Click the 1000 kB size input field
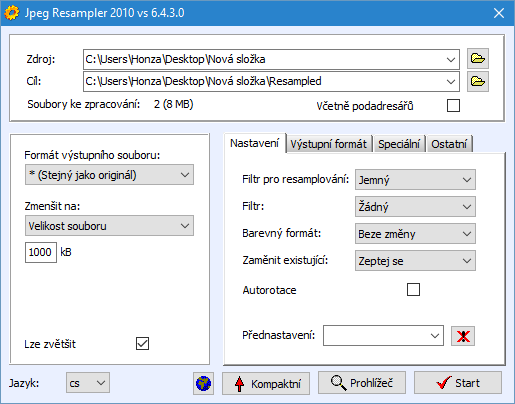The height and width of the screenshot is (404, 515). 41,252
